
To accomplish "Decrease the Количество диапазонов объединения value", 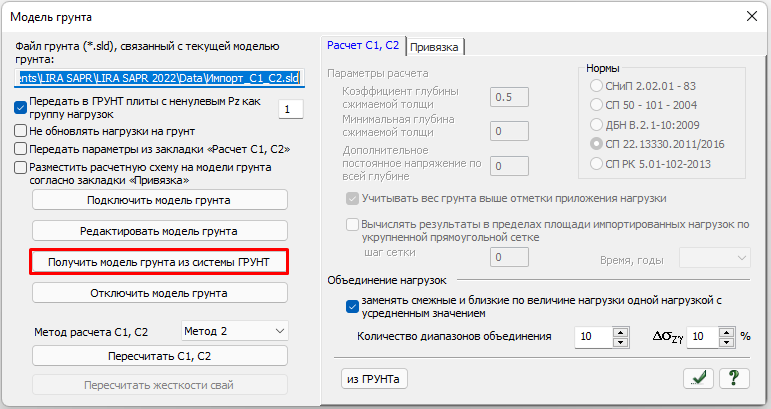I will (x=620, y=342).
